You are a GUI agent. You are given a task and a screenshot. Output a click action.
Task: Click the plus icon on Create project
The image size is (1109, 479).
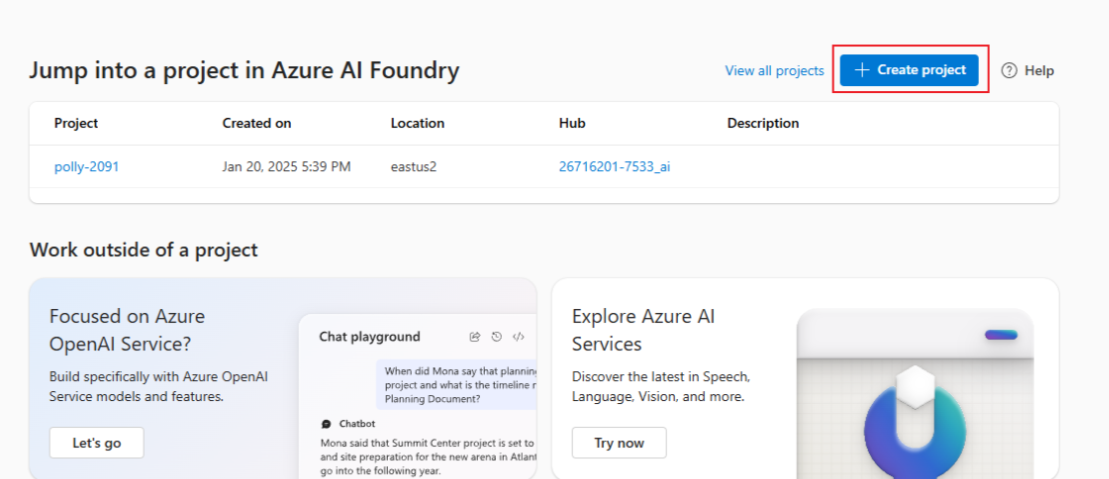point(861,70)
